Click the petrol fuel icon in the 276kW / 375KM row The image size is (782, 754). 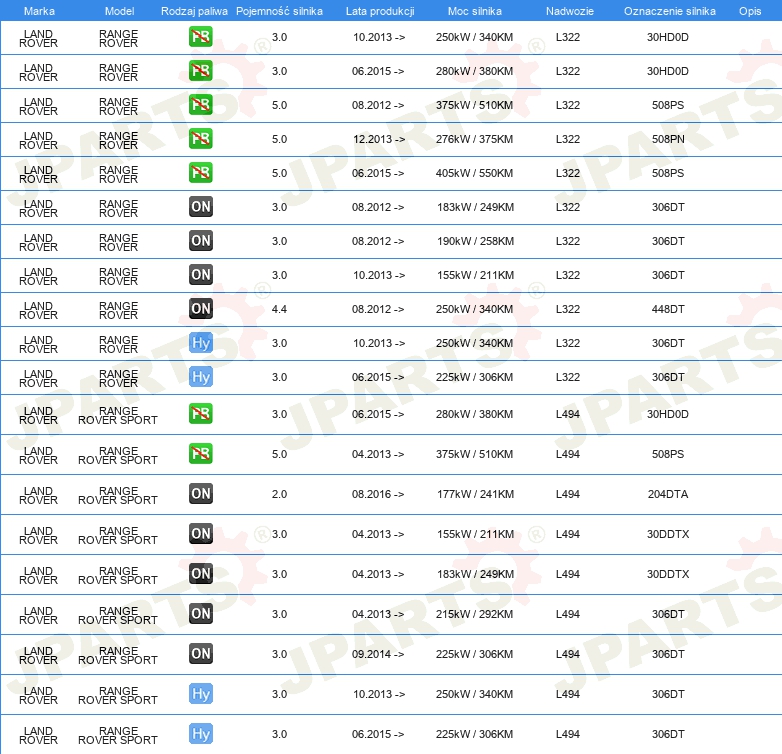[200, 139]
